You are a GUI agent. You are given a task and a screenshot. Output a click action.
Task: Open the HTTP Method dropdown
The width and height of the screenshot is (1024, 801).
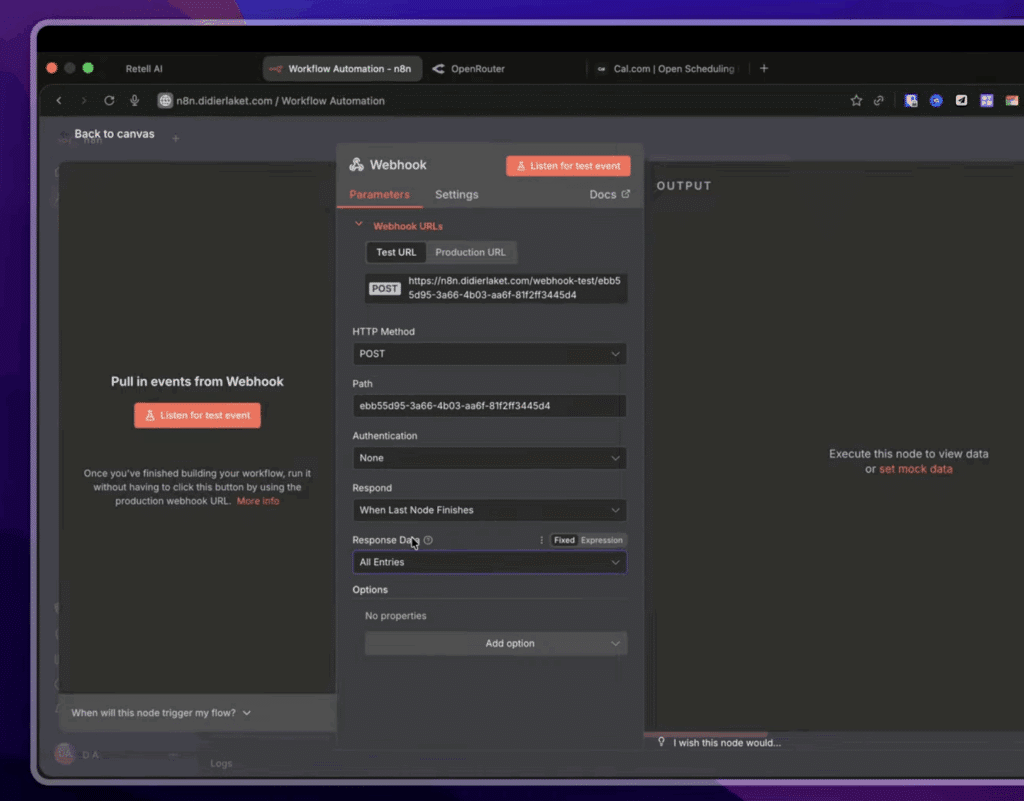click(x=489, y=353)
